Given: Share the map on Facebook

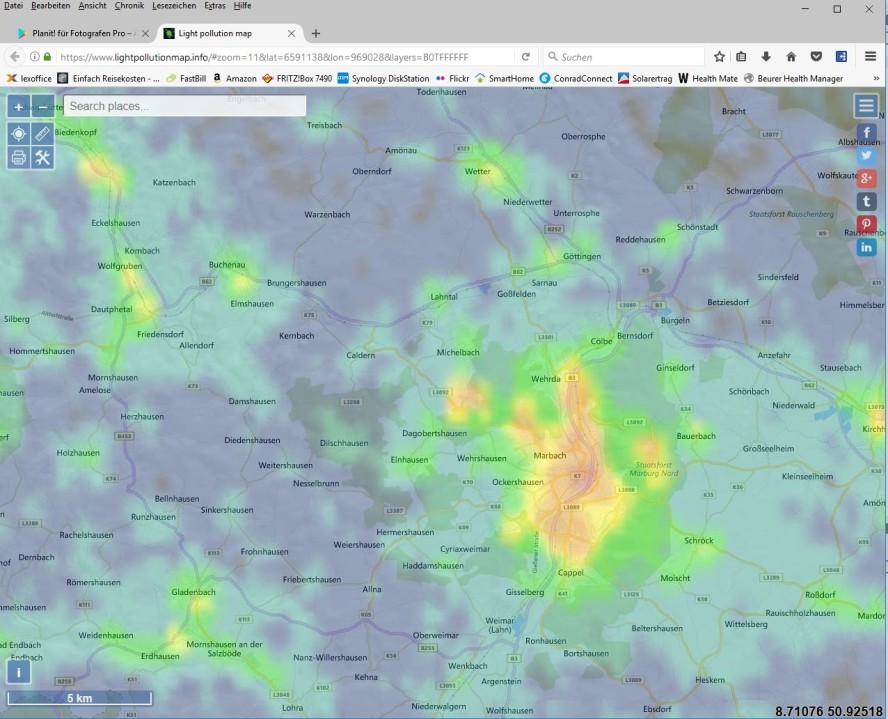Looking at the screenshot, I should click(x=866, y=133).
